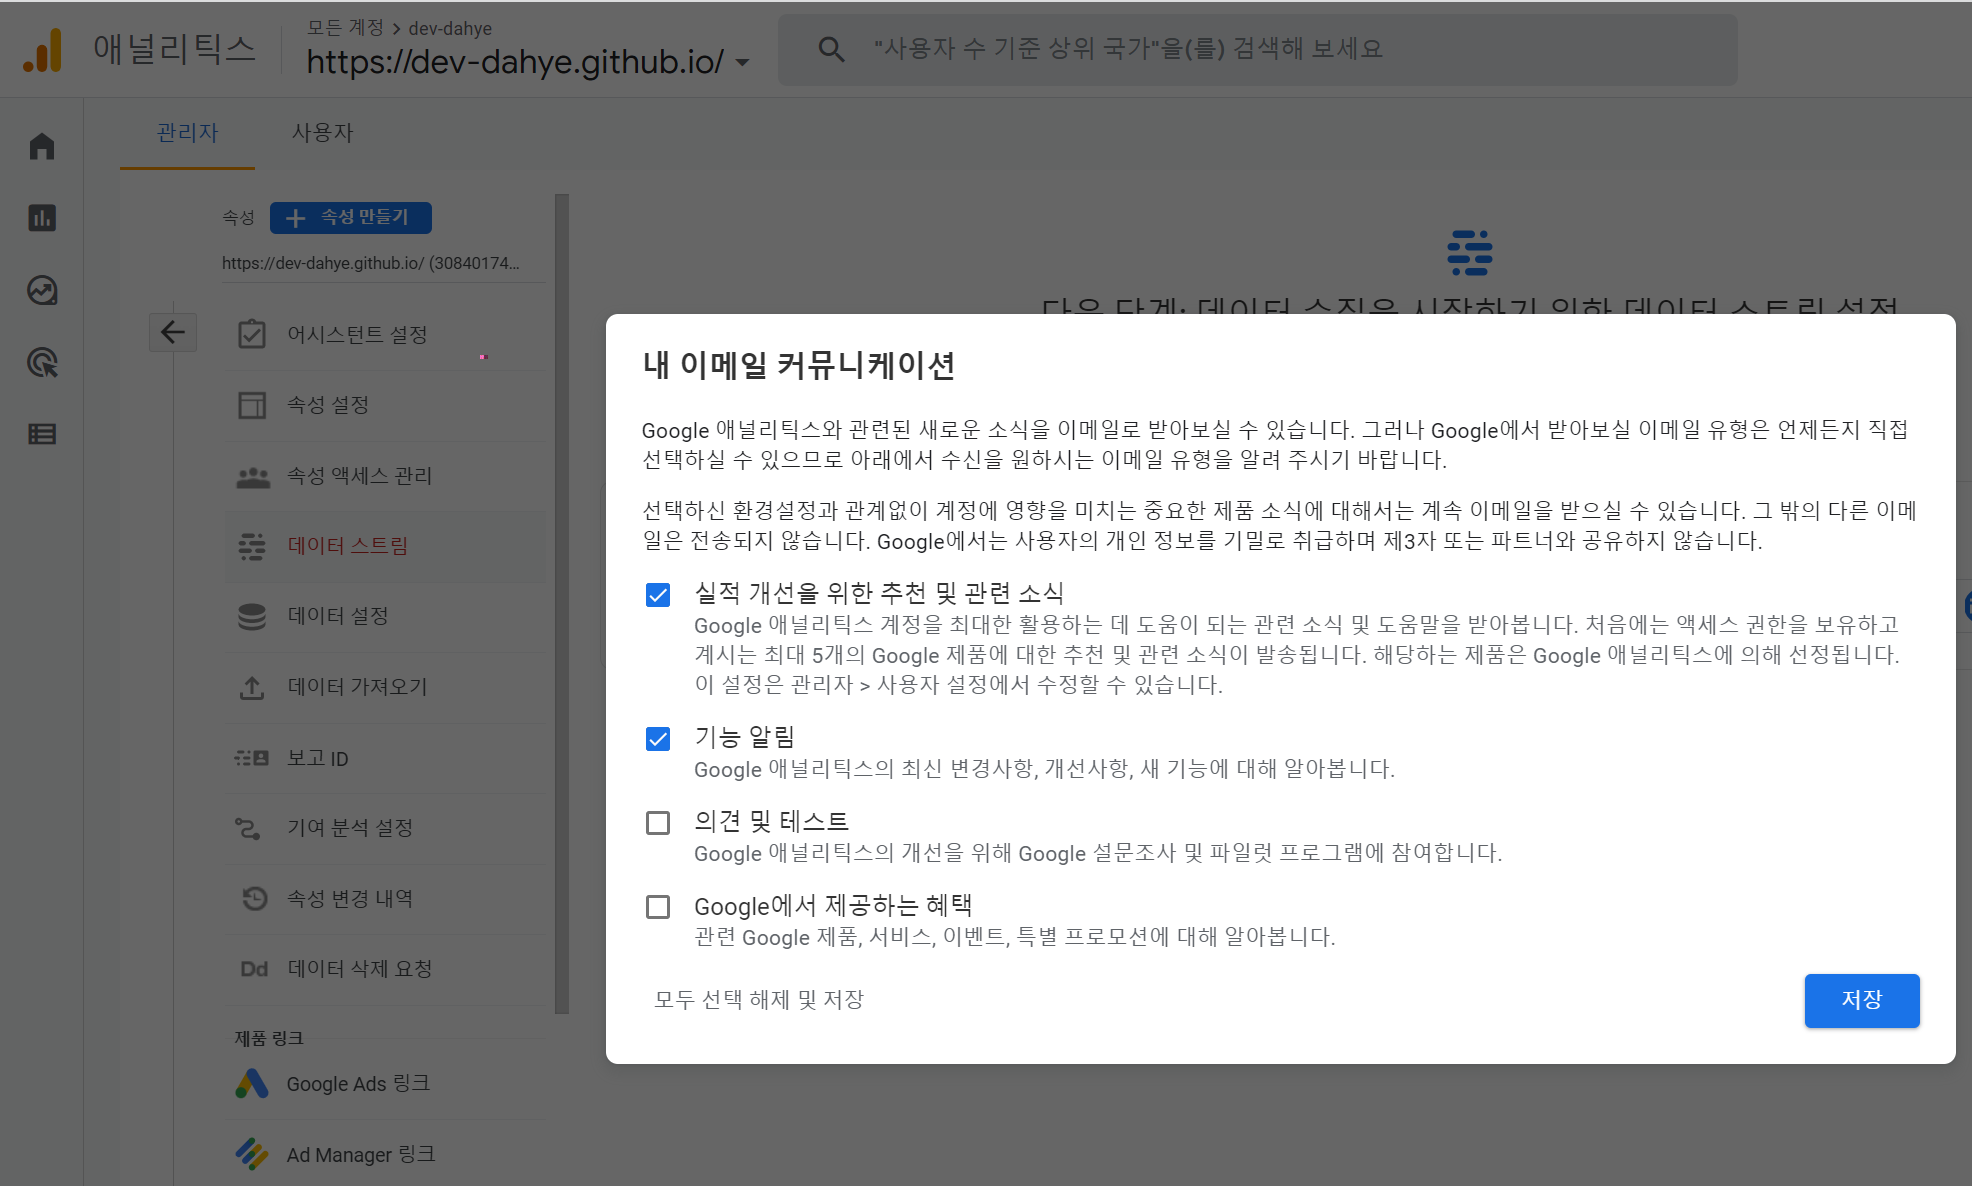Open 기여 분석 설정 menu item

(385, 828)
